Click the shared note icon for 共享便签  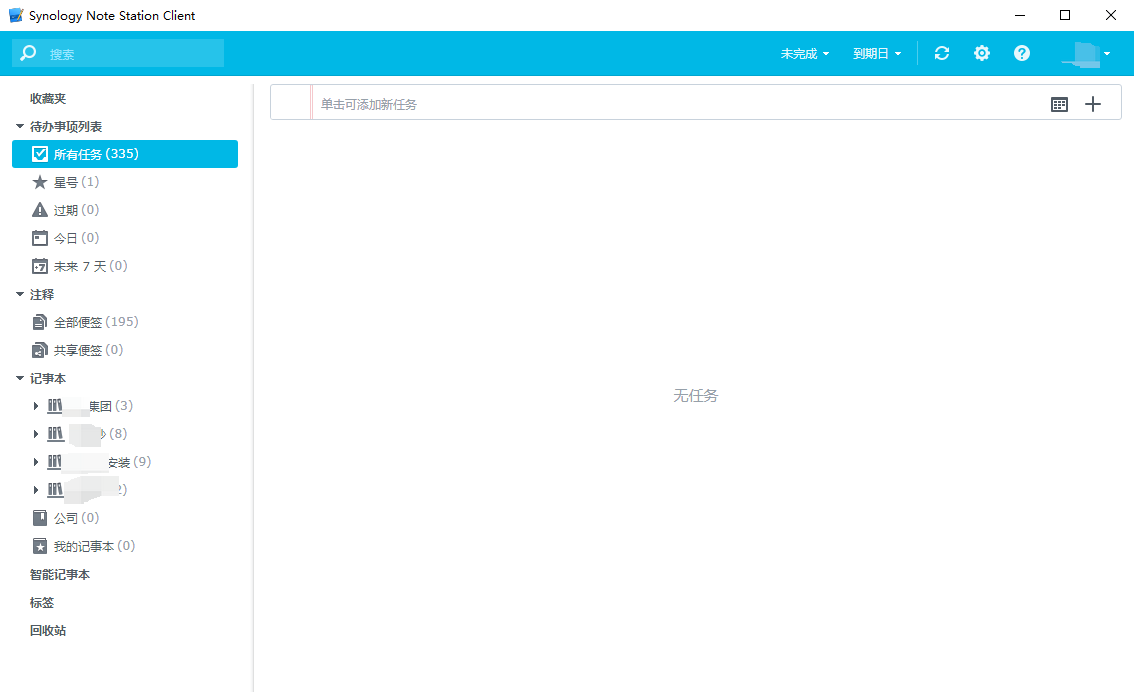tap(40, 350)
